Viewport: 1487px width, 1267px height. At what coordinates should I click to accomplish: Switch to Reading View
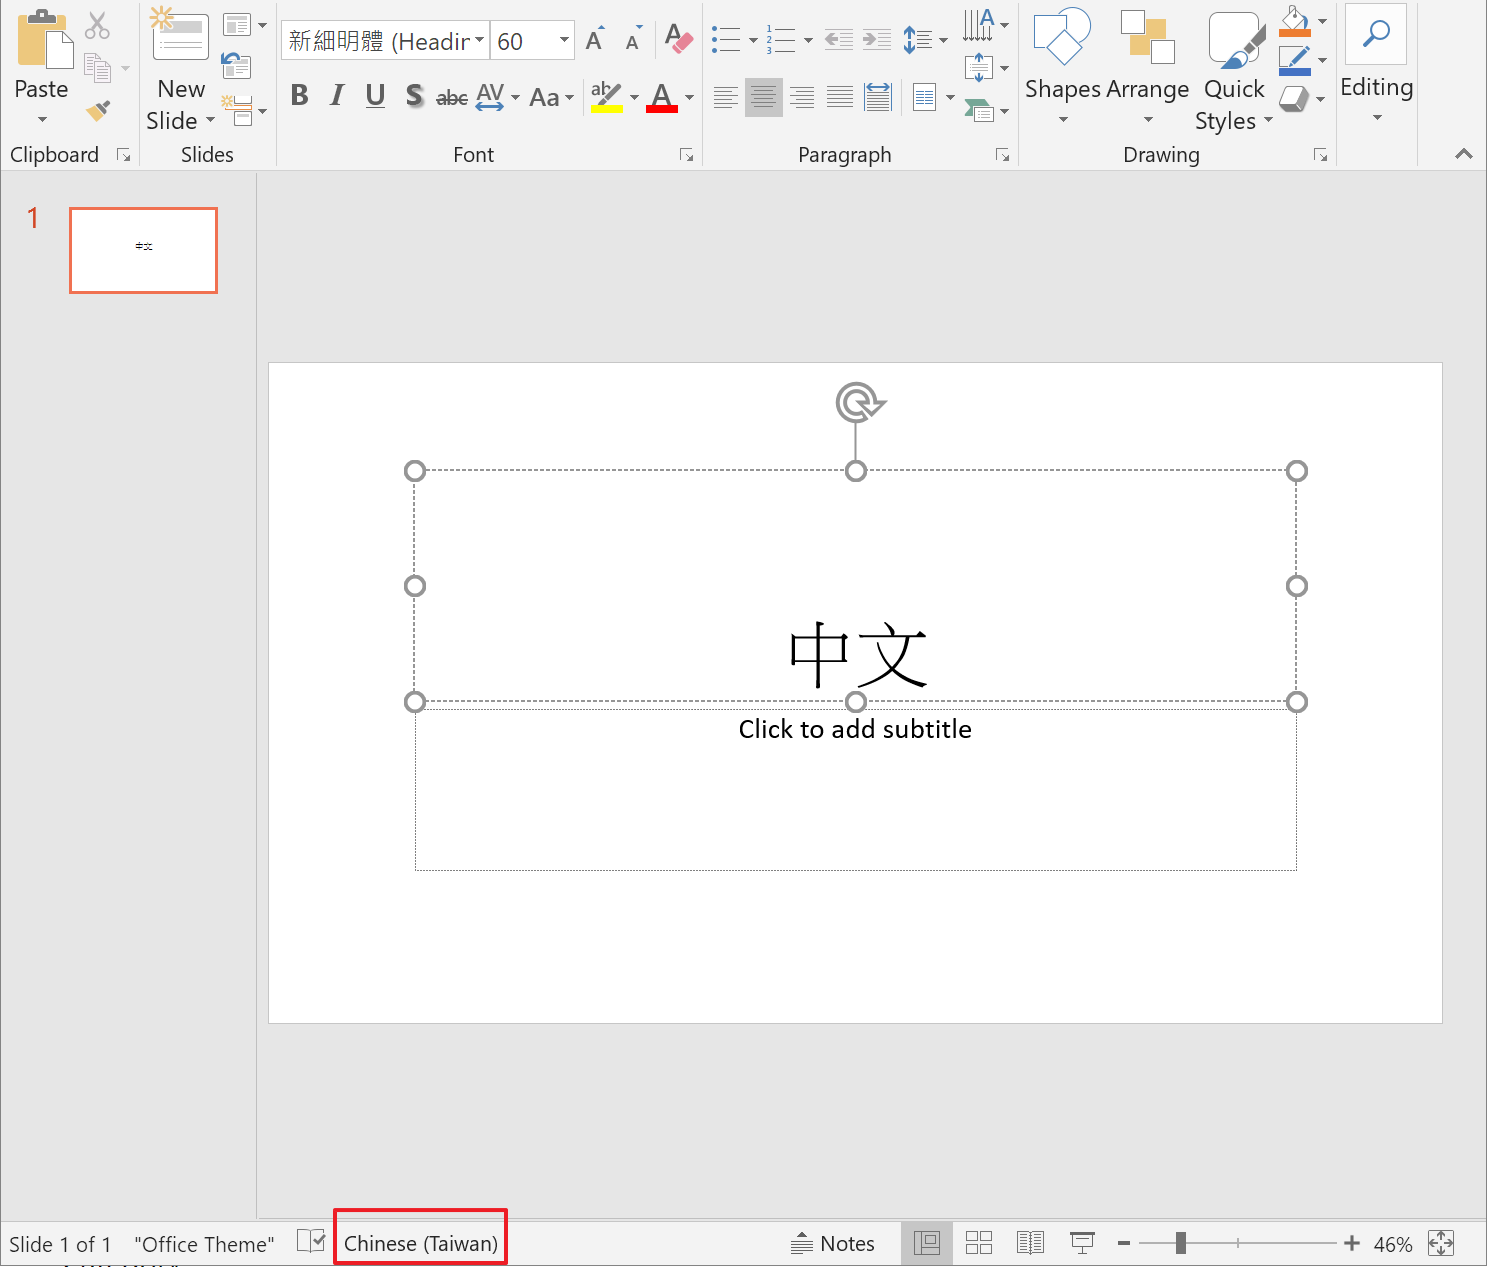point(1030,1243)
